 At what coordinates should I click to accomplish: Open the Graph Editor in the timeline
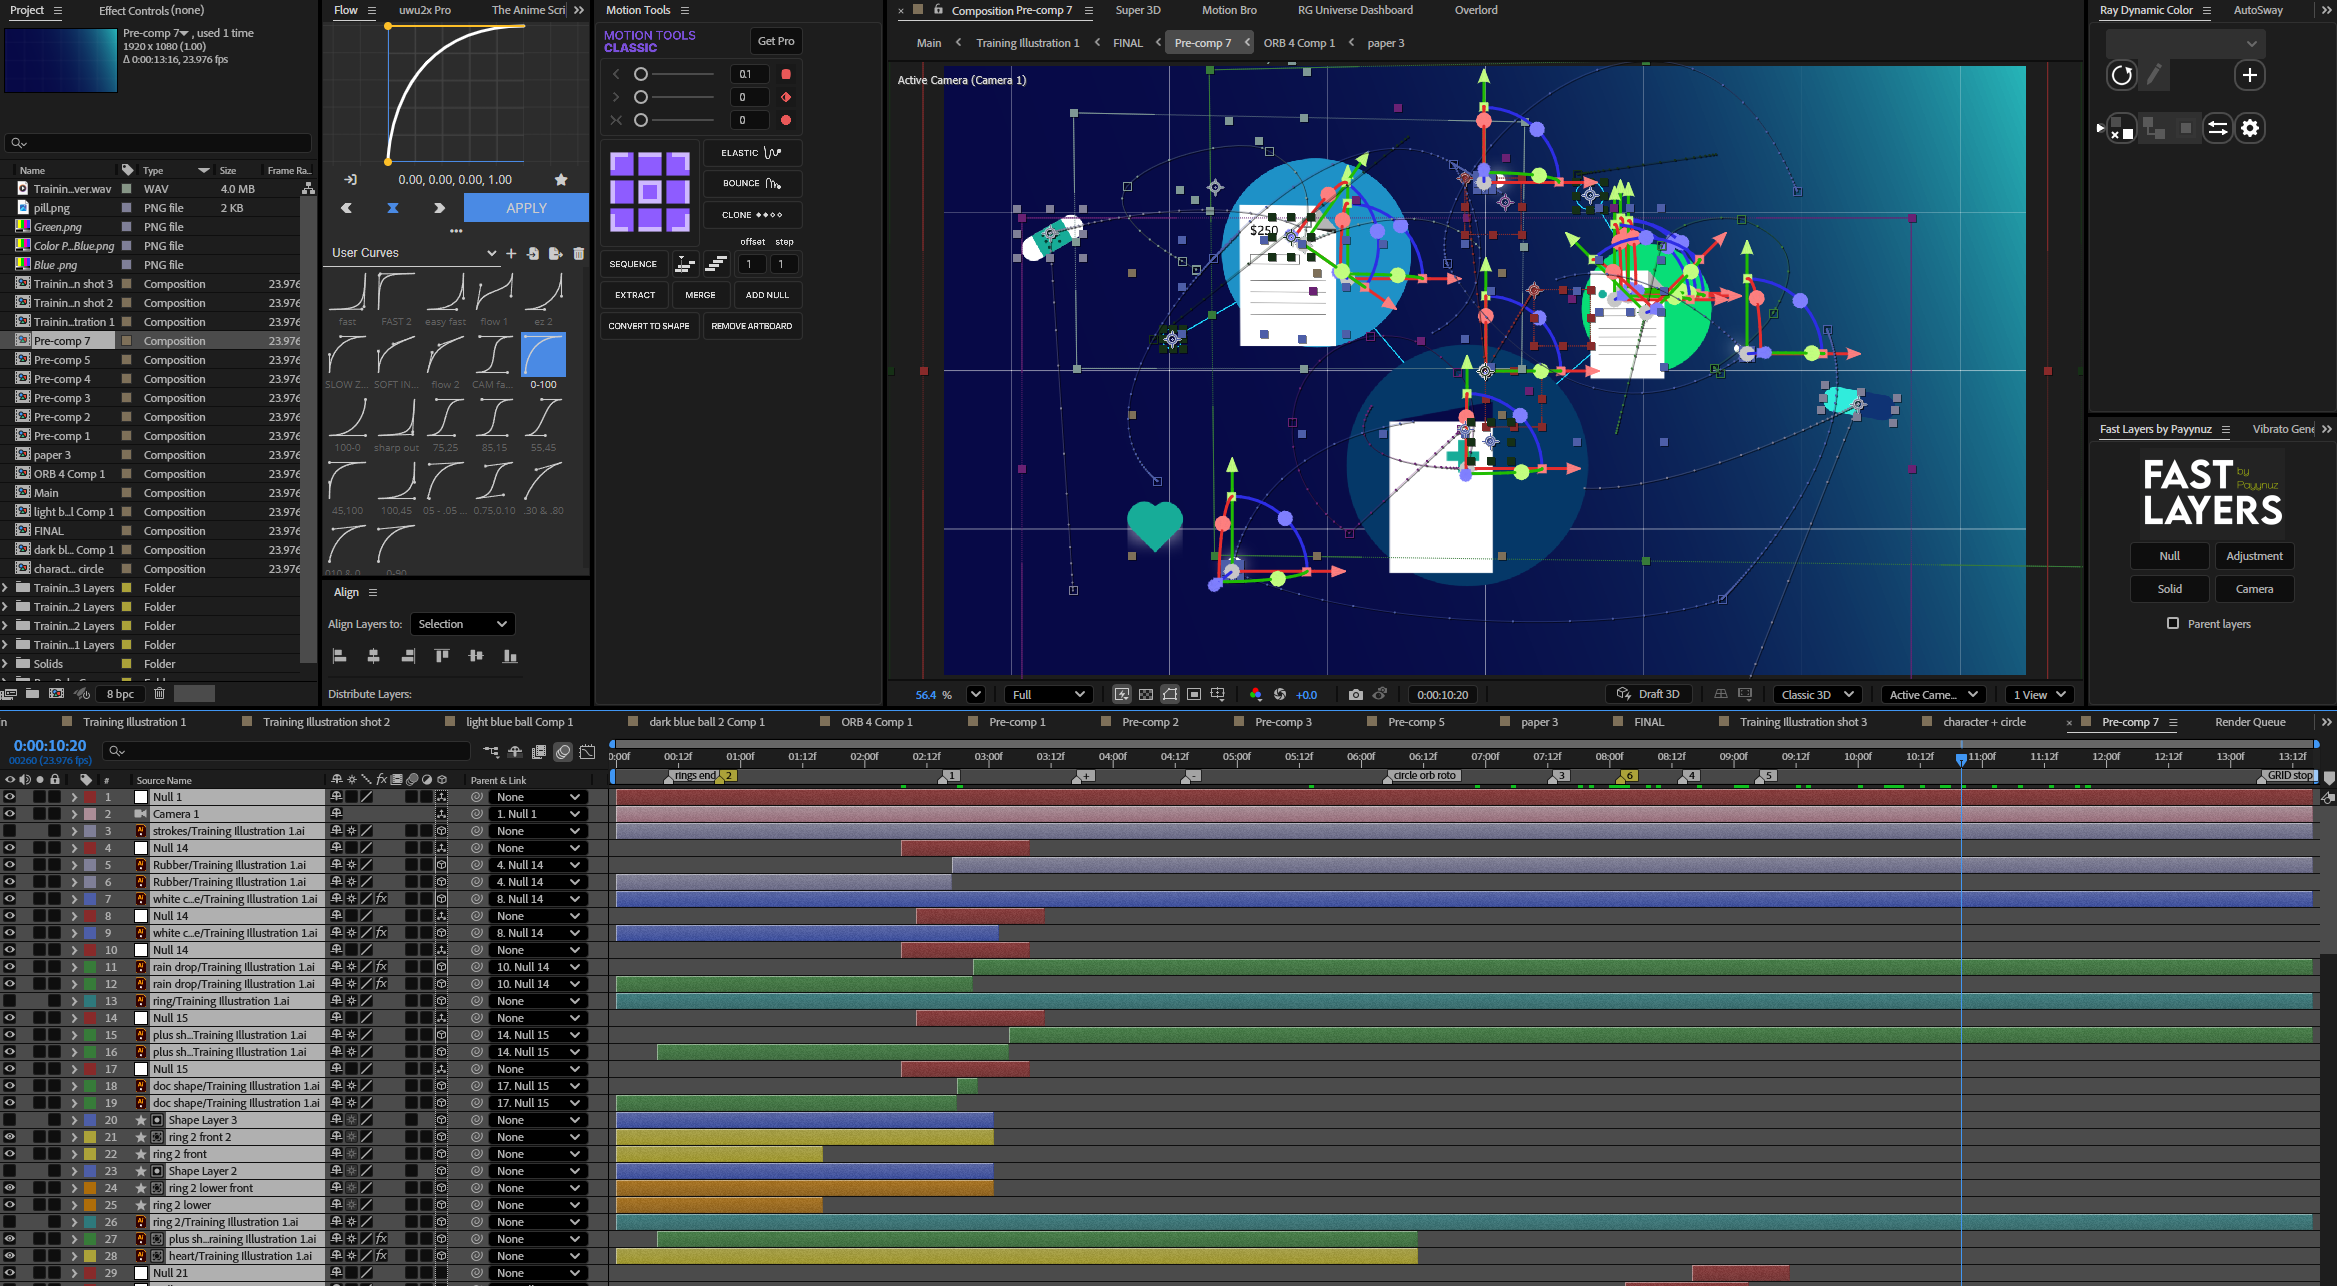click(586, 752)
